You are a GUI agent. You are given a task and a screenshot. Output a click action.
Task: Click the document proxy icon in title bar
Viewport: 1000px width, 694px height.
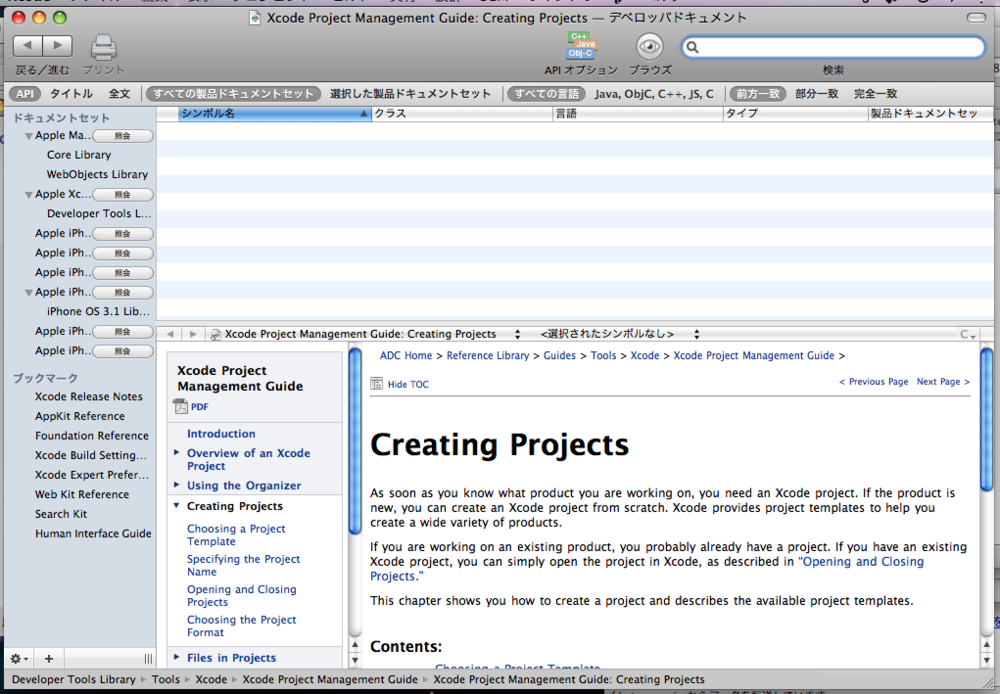[255, 18]
